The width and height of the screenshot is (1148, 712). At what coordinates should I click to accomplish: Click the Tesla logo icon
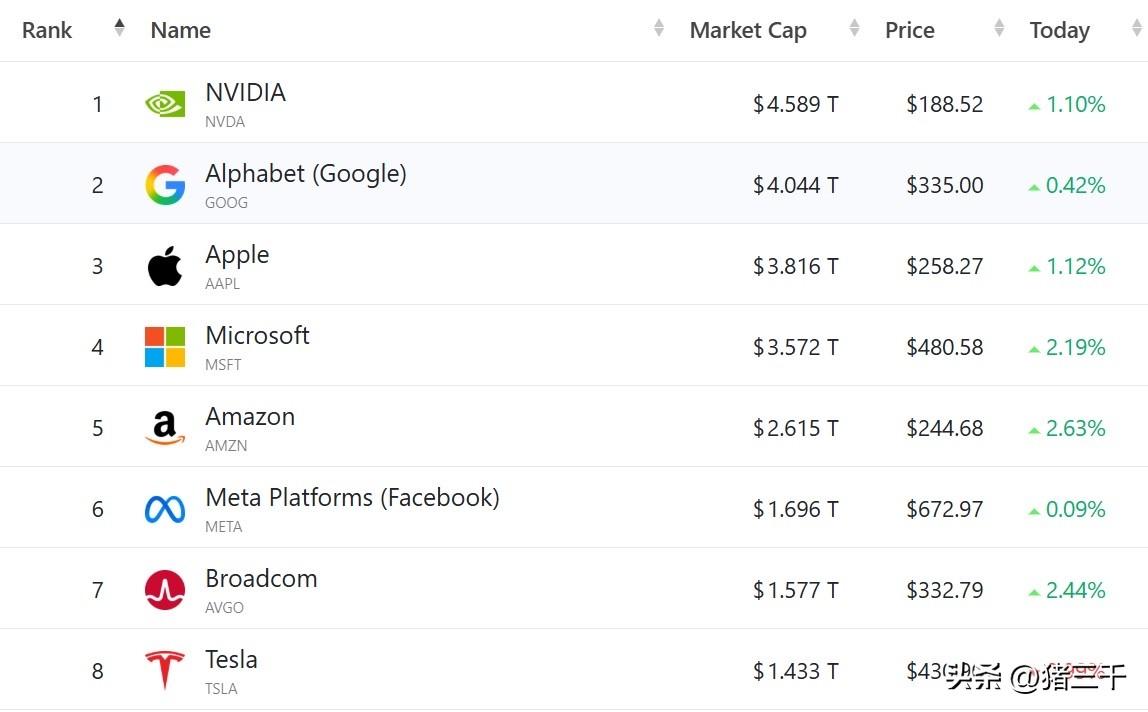pyautogui.click(x=165, y=670)
